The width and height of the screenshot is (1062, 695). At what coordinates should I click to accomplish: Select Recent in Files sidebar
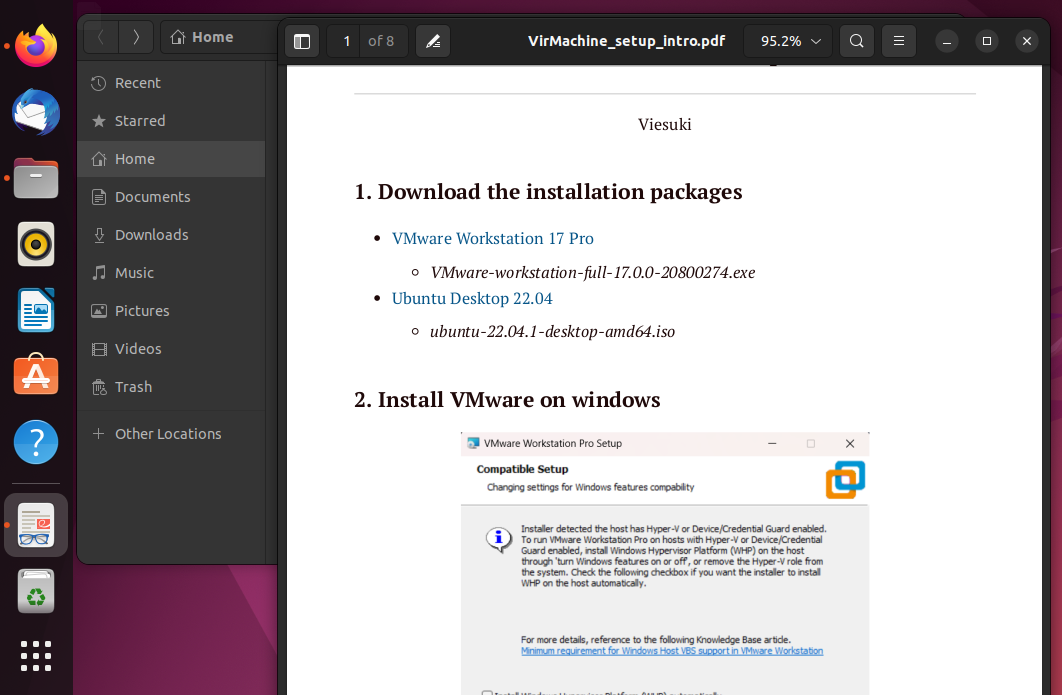(x=171, y=83)
